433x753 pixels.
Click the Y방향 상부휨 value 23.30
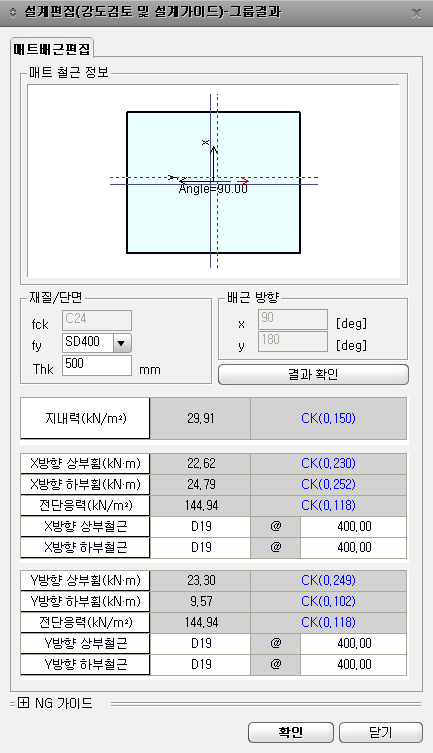tap(200, 581)
